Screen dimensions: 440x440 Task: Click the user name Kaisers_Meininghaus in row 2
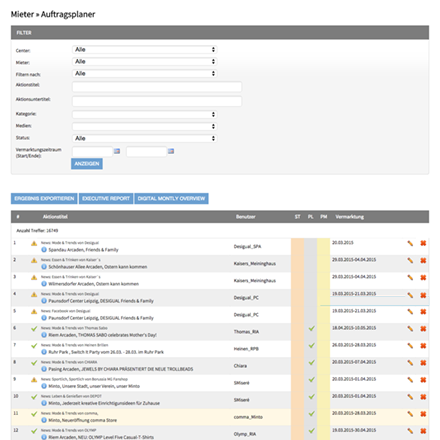(x=255, y=264)
